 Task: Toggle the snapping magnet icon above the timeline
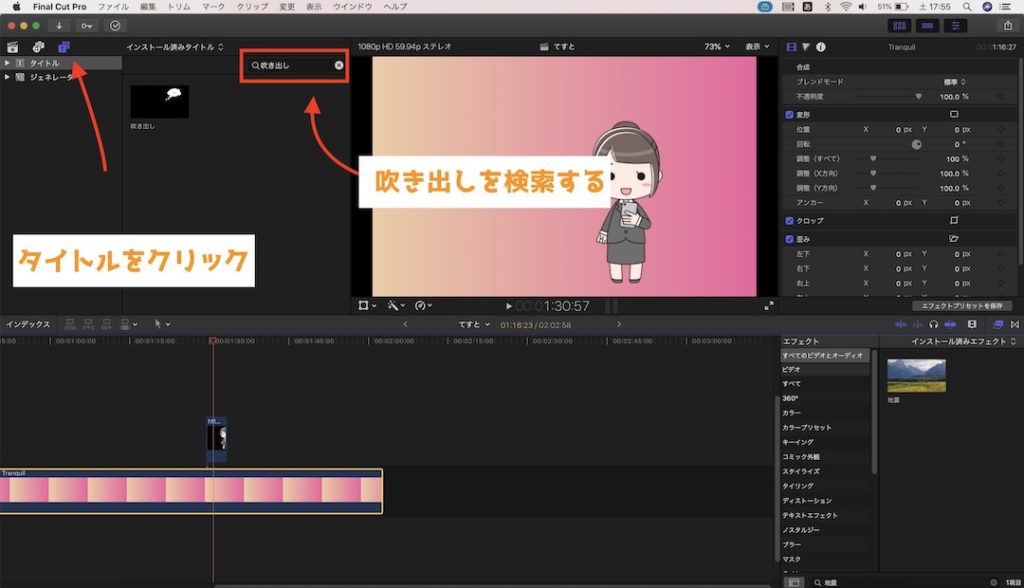tap(1015, 325)
